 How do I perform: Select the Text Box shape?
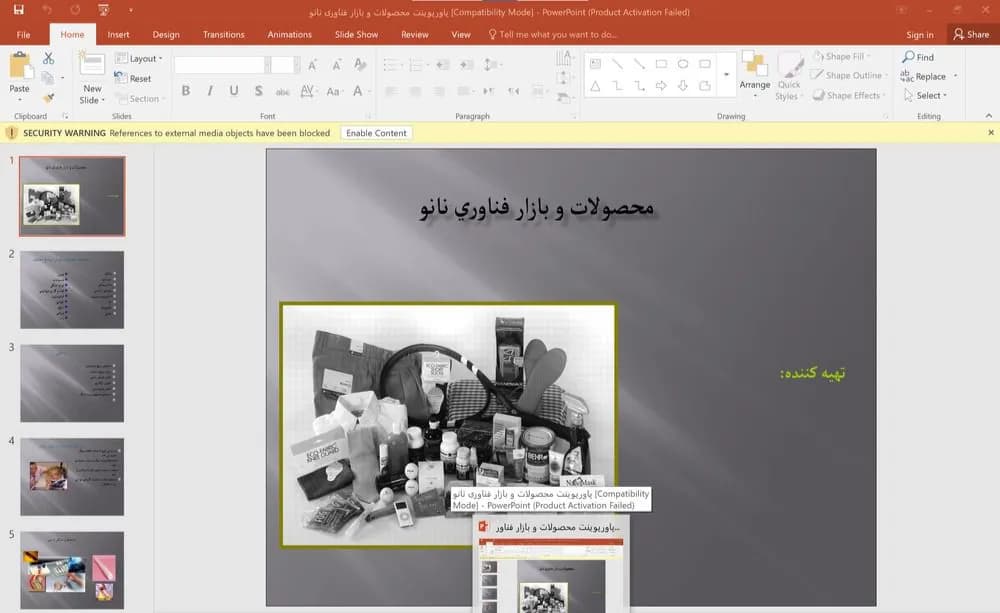pyautogui.click(x=595, y=64)
